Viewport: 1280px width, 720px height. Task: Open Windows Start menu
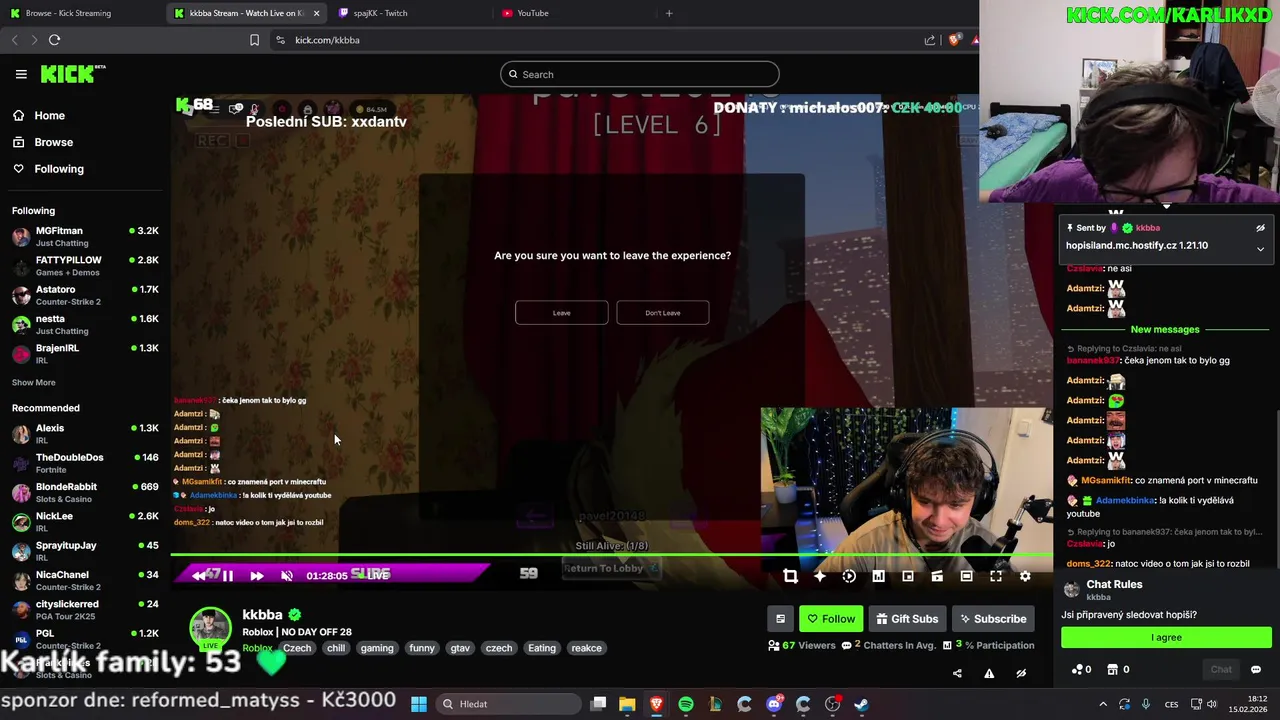[x=419, y=704]
